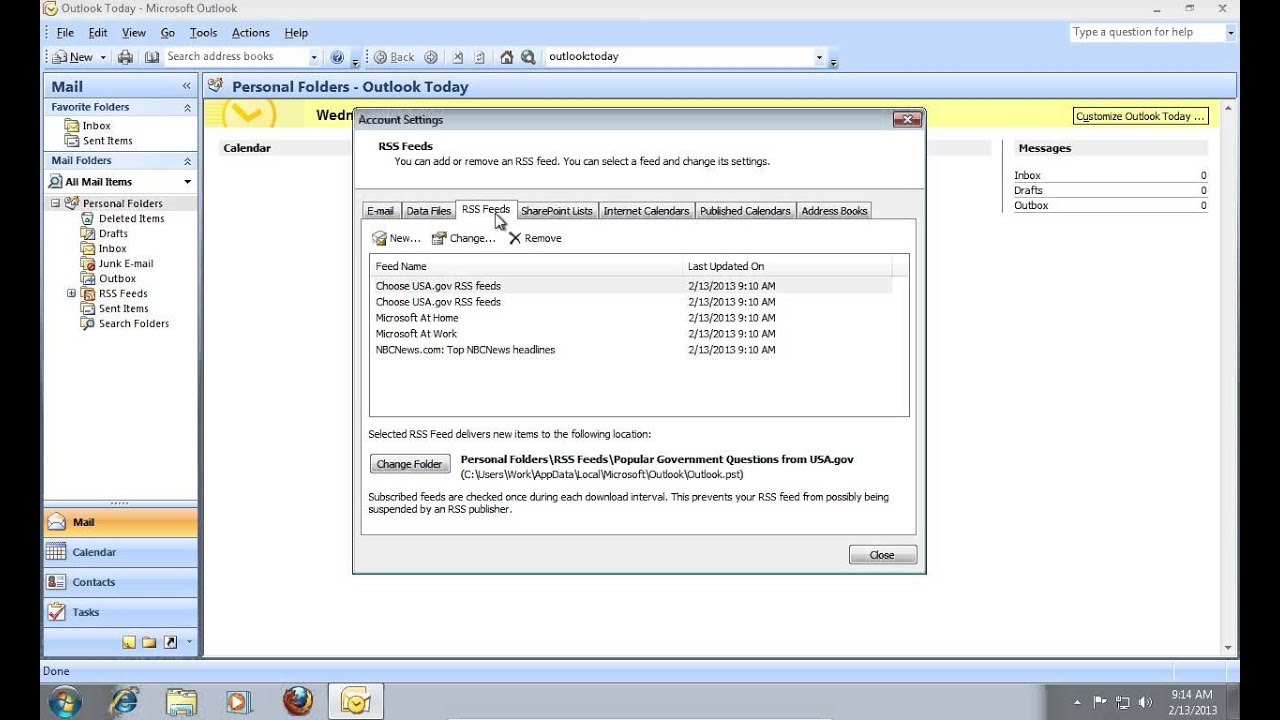Click the Help question mark icon
Viewport: 1280px width, 720px height.
point(337,57)
